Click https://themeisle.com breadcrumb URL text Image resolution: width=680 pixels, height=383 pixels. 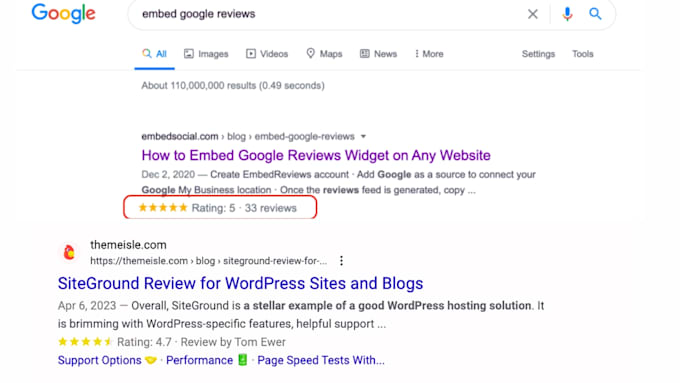(209, 261)
